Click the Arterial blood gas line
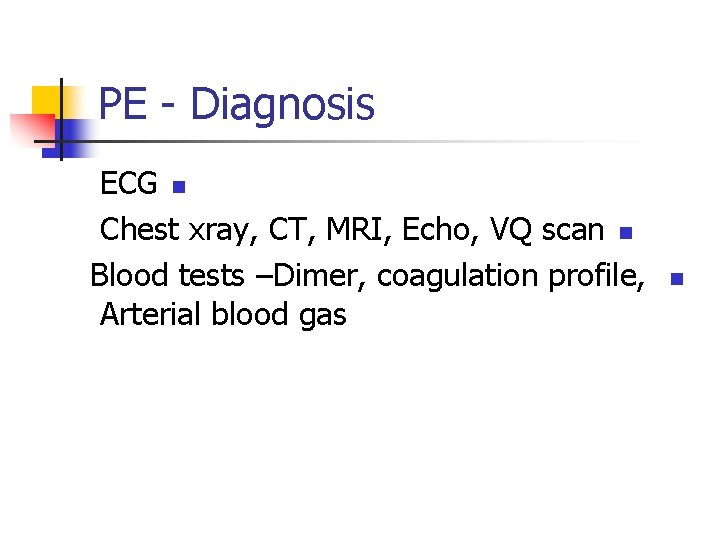Viewport: 720px width, 540px height. (x=223, y=315)
